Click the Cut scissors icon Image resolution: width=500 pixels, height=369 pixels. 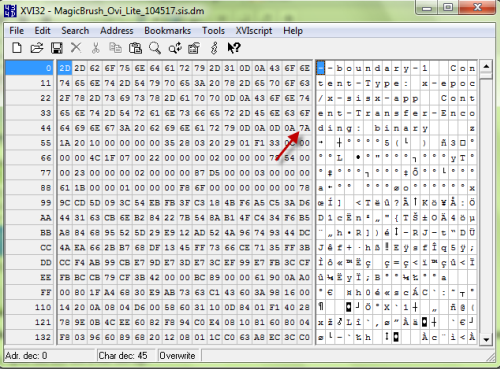96,48
